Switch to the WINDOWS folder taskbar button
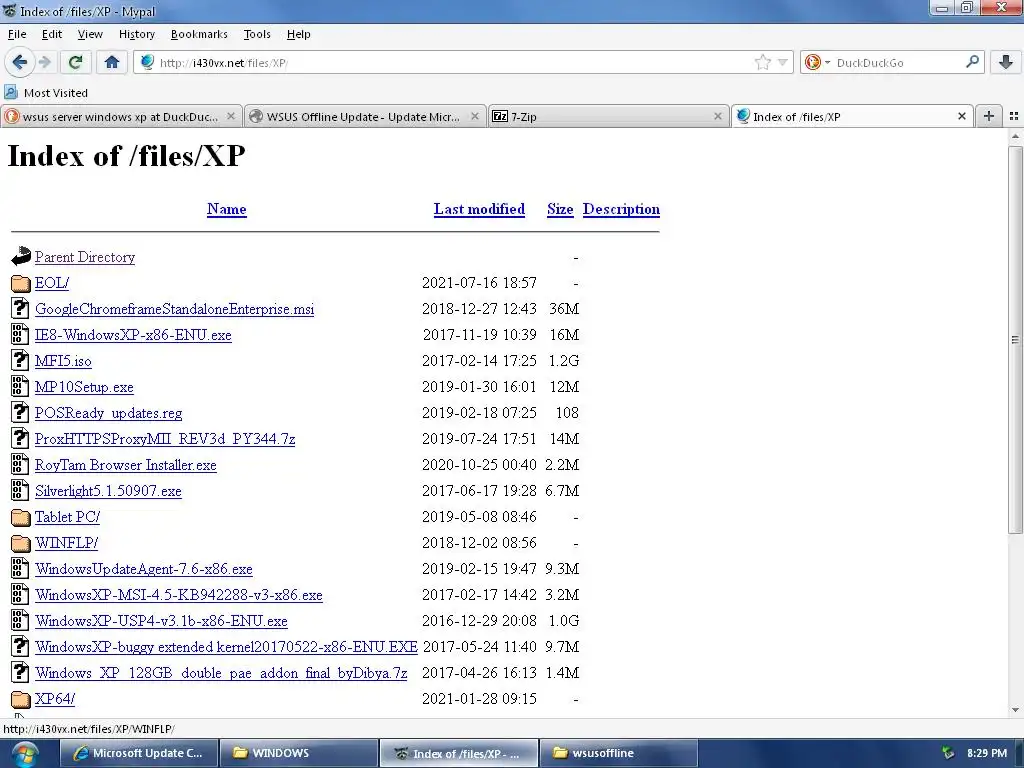This screenshot has width=1024, height=768. (298, 753)
